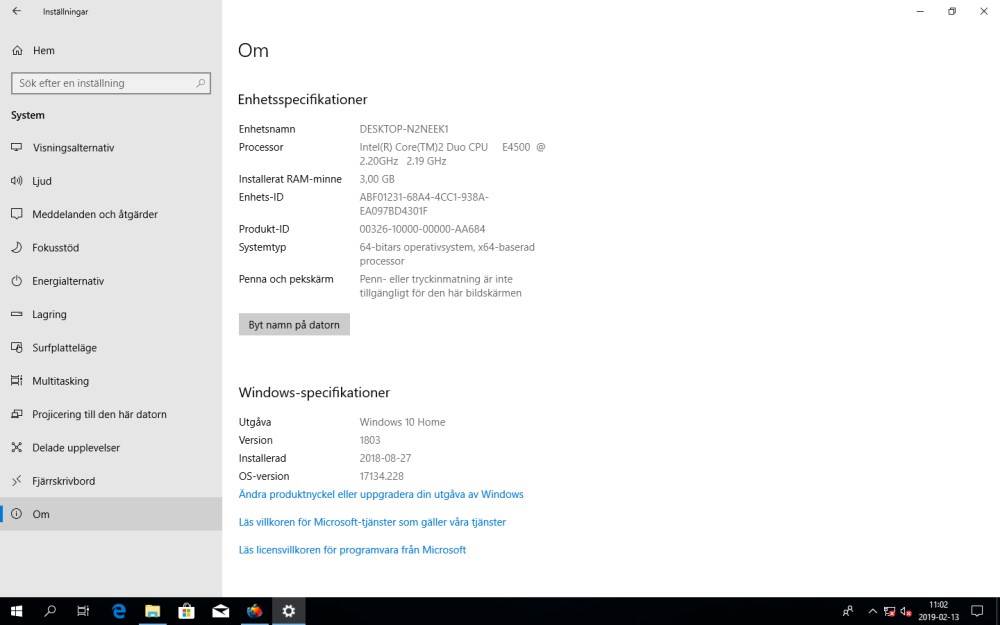1000x625 pixels.
Task: Open Hem home page
Action: pyautogui.click(x=111, y=50)
